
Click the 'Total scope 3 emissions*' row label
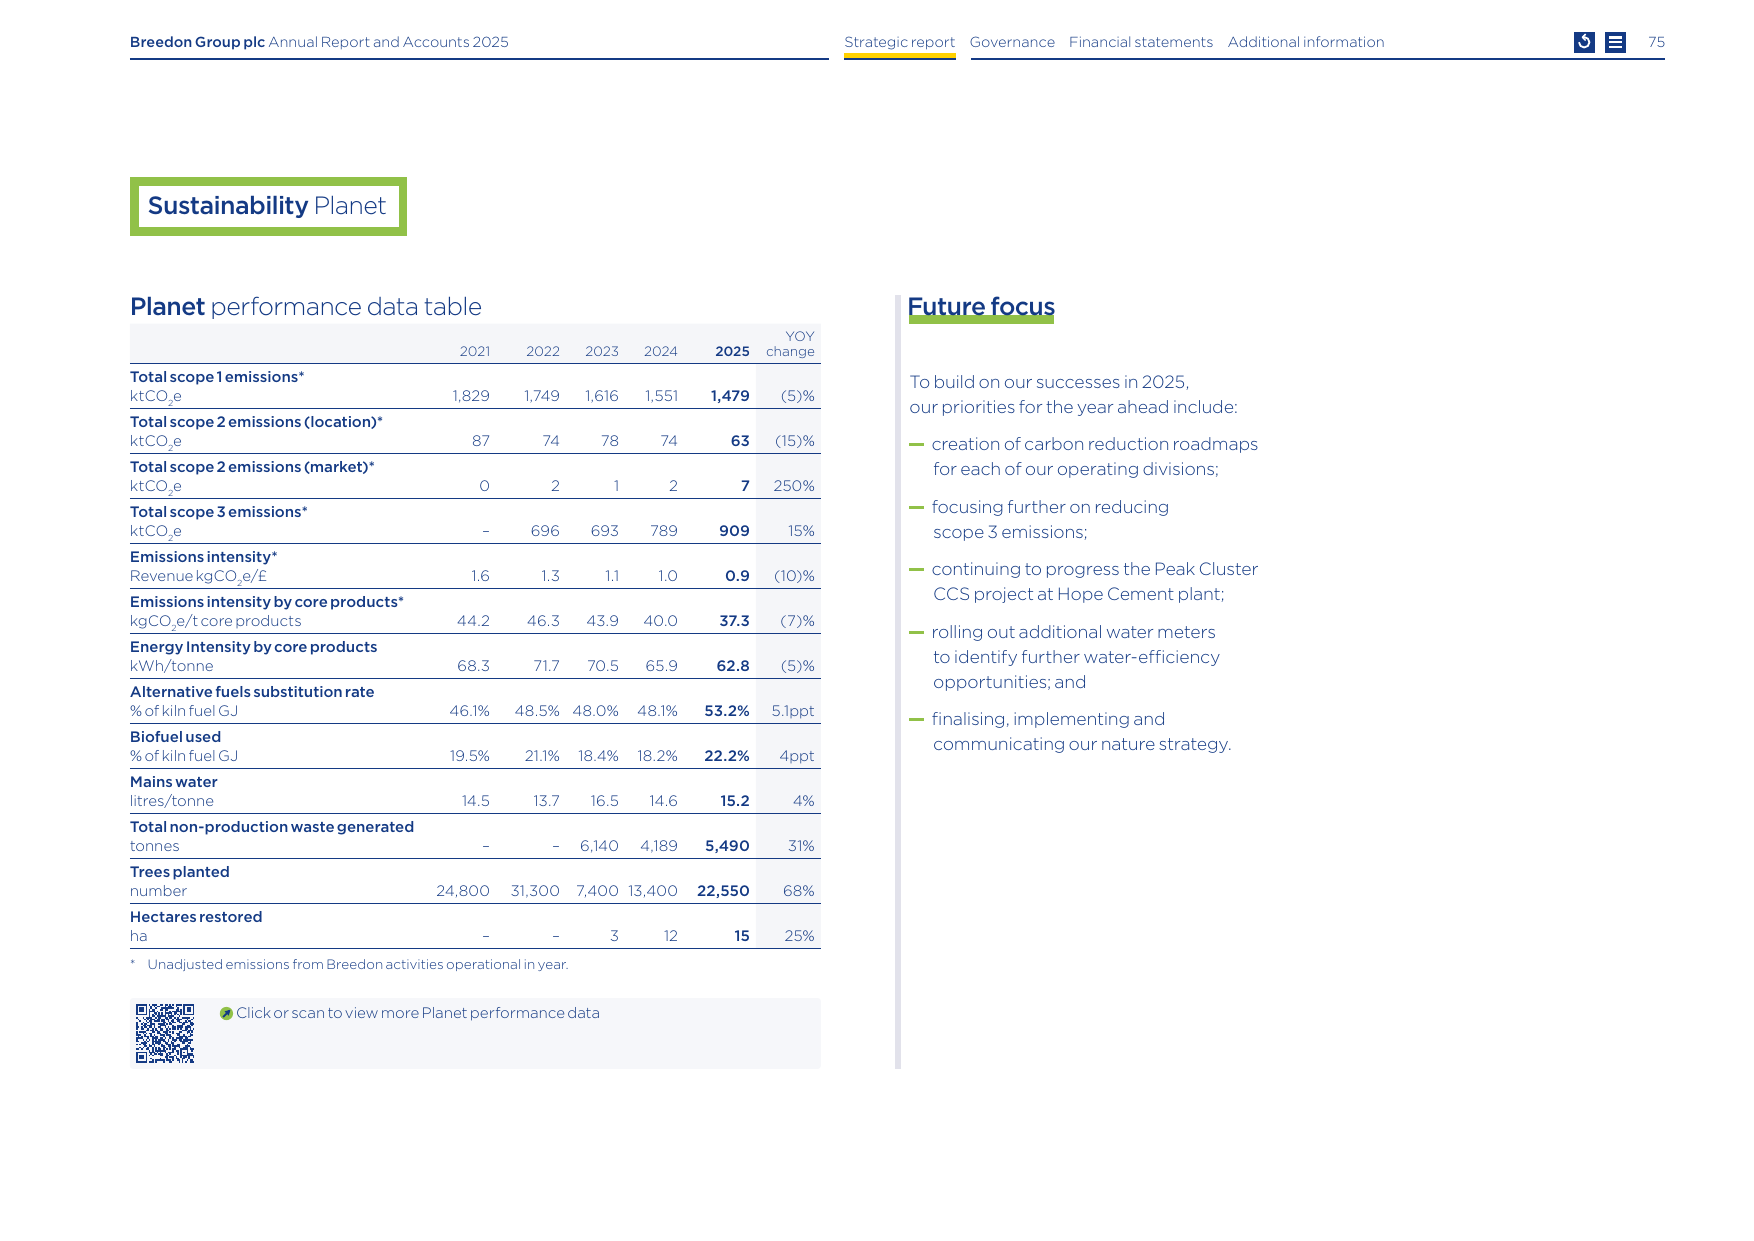219,512
